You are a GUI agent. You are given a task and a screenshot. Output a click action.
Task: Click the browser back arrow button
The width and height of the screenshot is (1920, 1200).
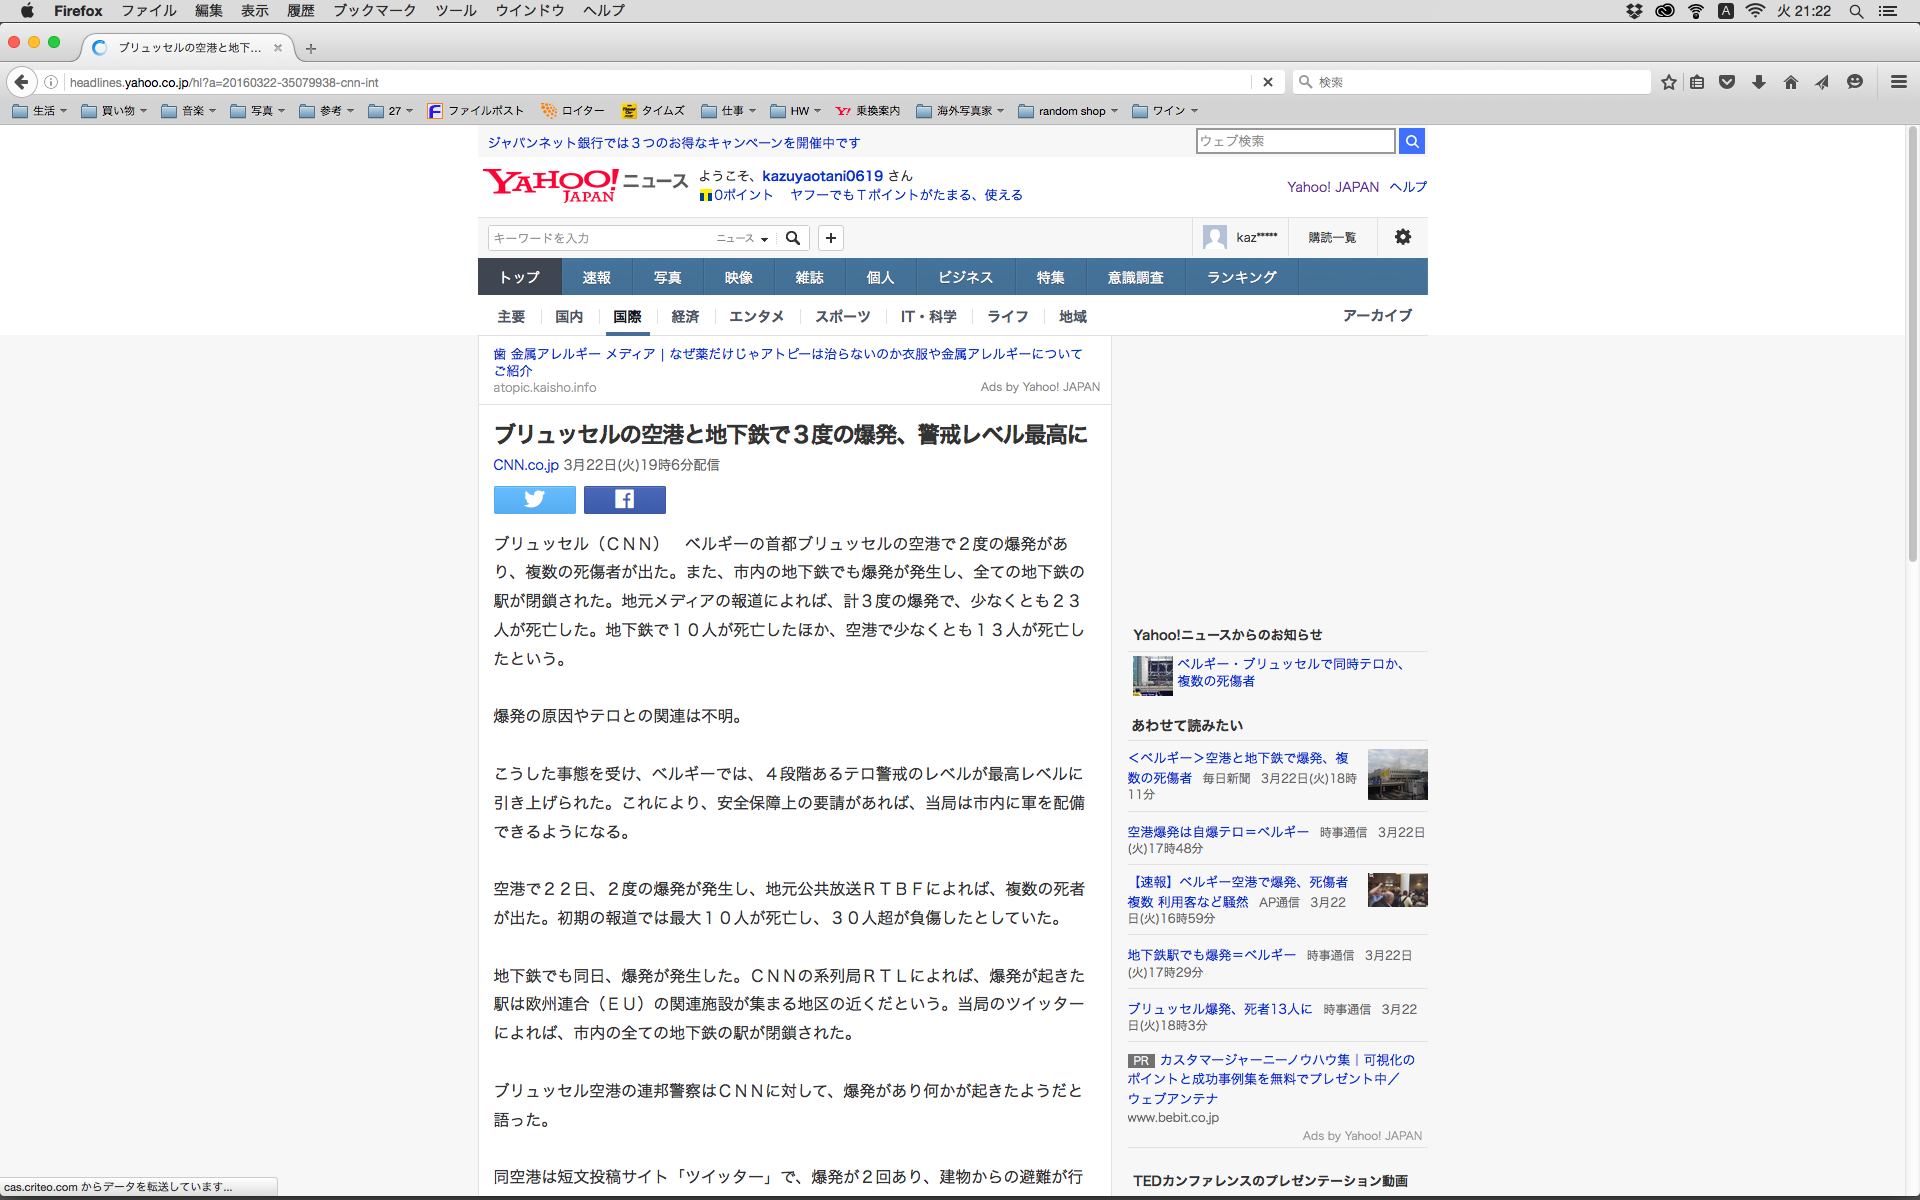[21, 82]
